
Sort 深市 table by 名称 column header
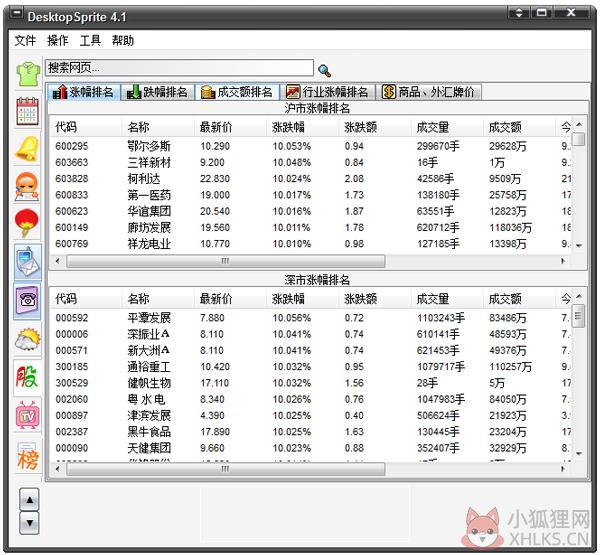coord(158,299)
